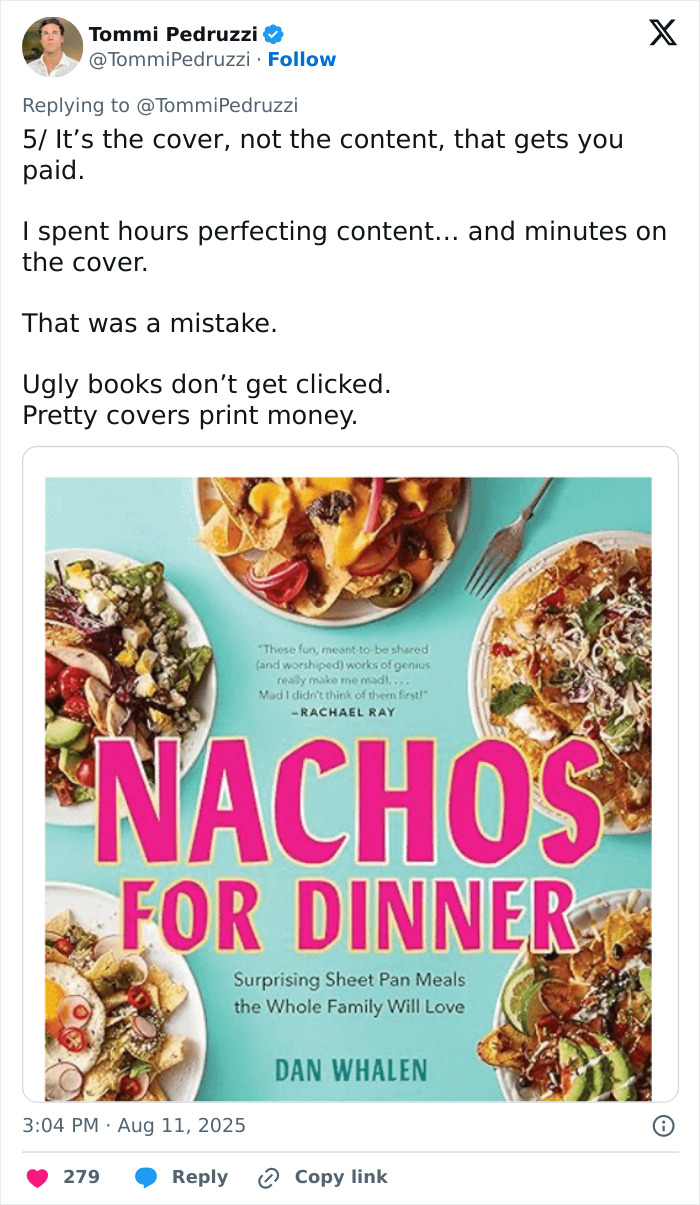
Task: Open the info circle icon
Action: 662,1126
